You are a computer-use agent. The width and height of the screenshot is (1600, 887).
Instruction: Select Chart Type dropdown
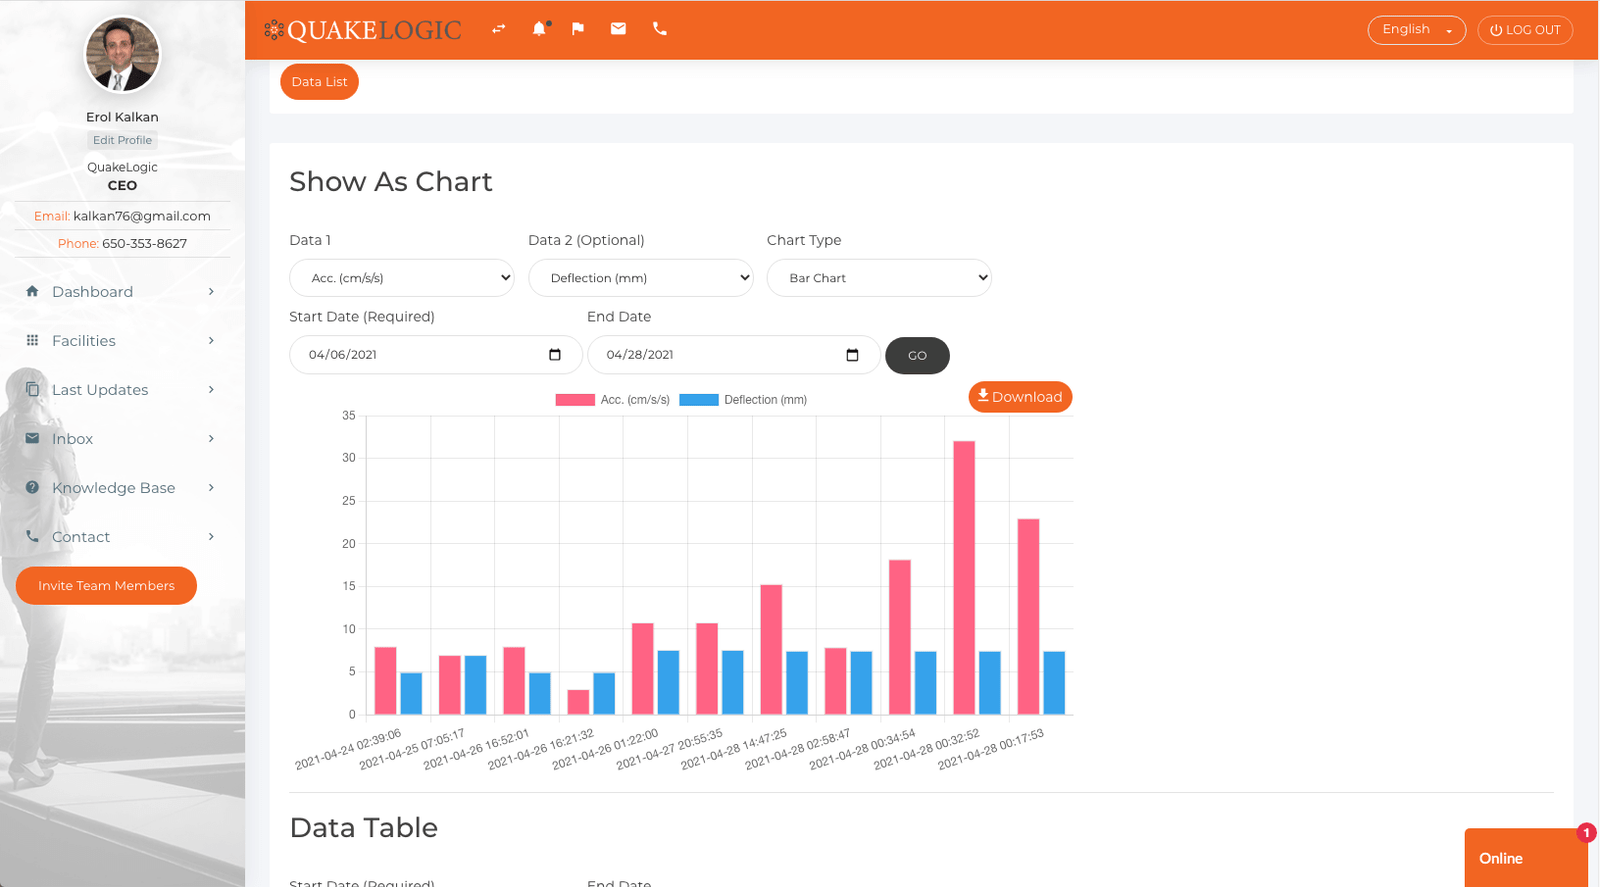point(878,278)
